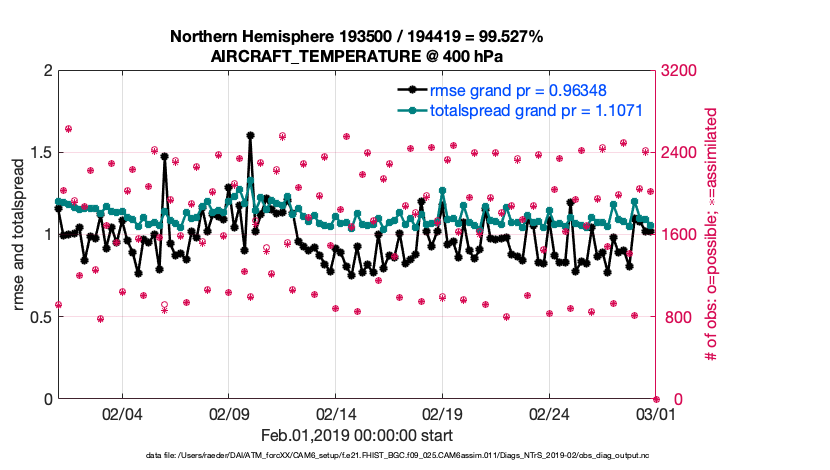Viewport: 830px width, 470px height.
Task: Click the red observation marker at bottom-right zero
Action: click(x=656, y=399)
